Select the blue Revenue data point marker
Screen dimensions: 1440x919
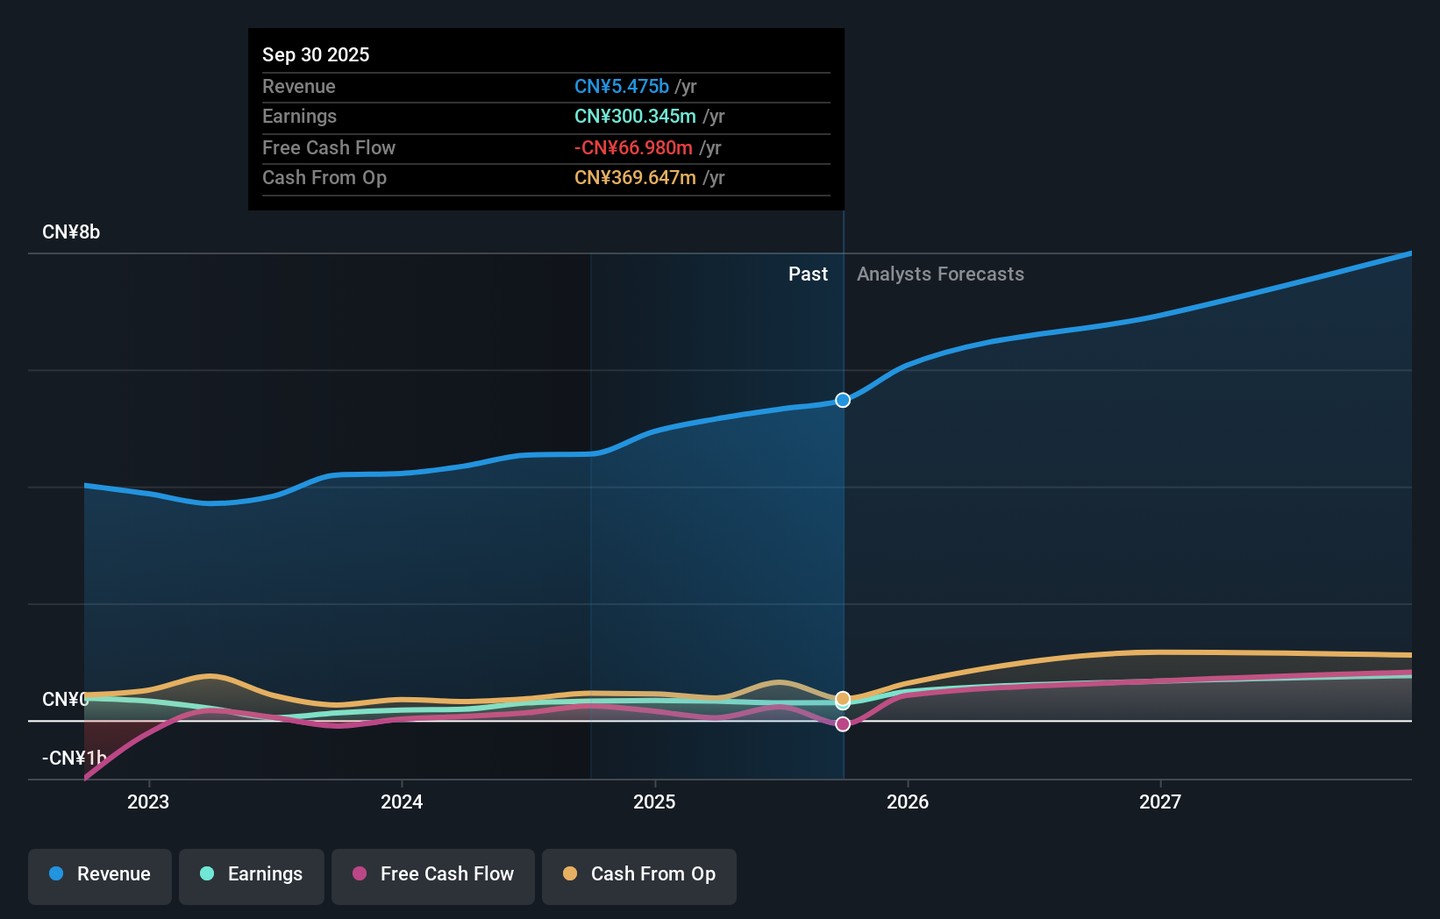[843, 400]
